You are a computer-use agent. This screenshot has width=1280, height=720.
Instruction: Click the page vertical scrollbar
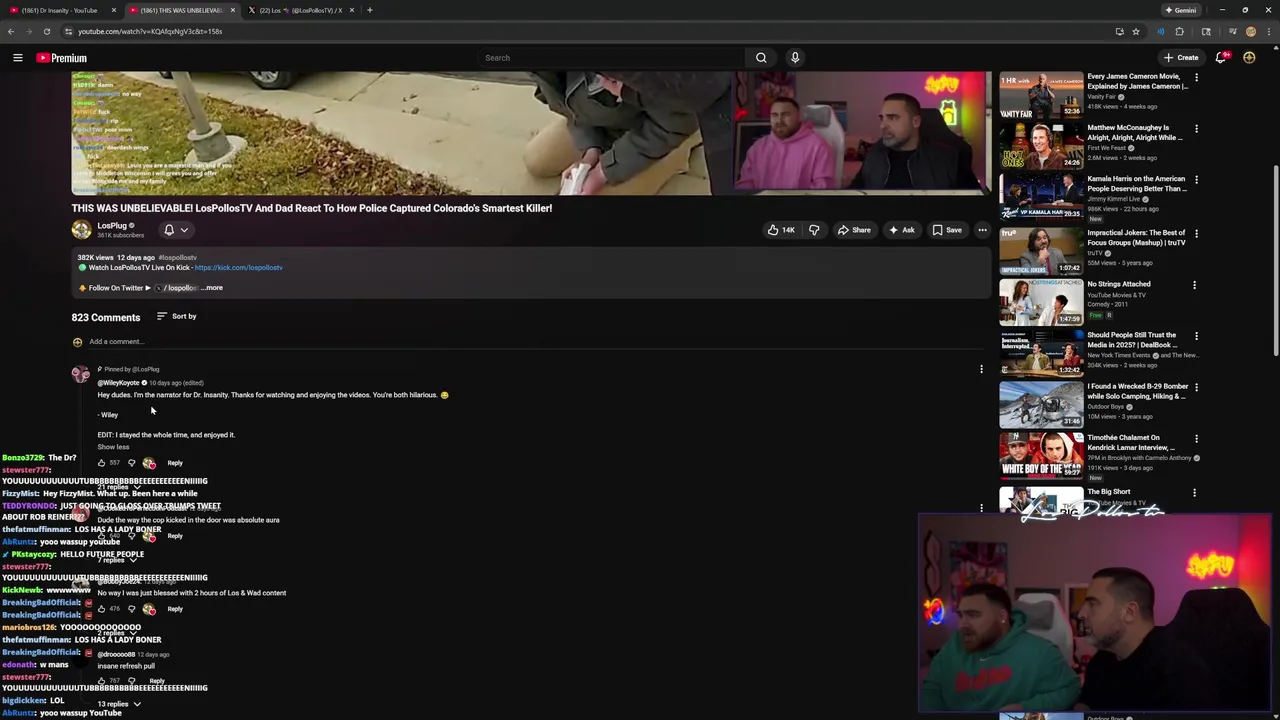point(1275,260)
